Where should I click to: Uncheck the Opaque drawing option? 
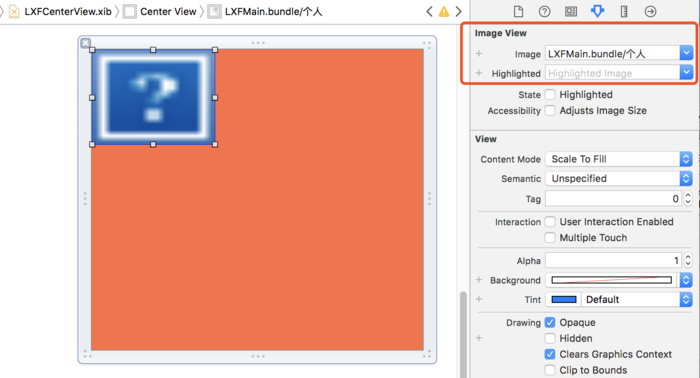tap(550, 322)
